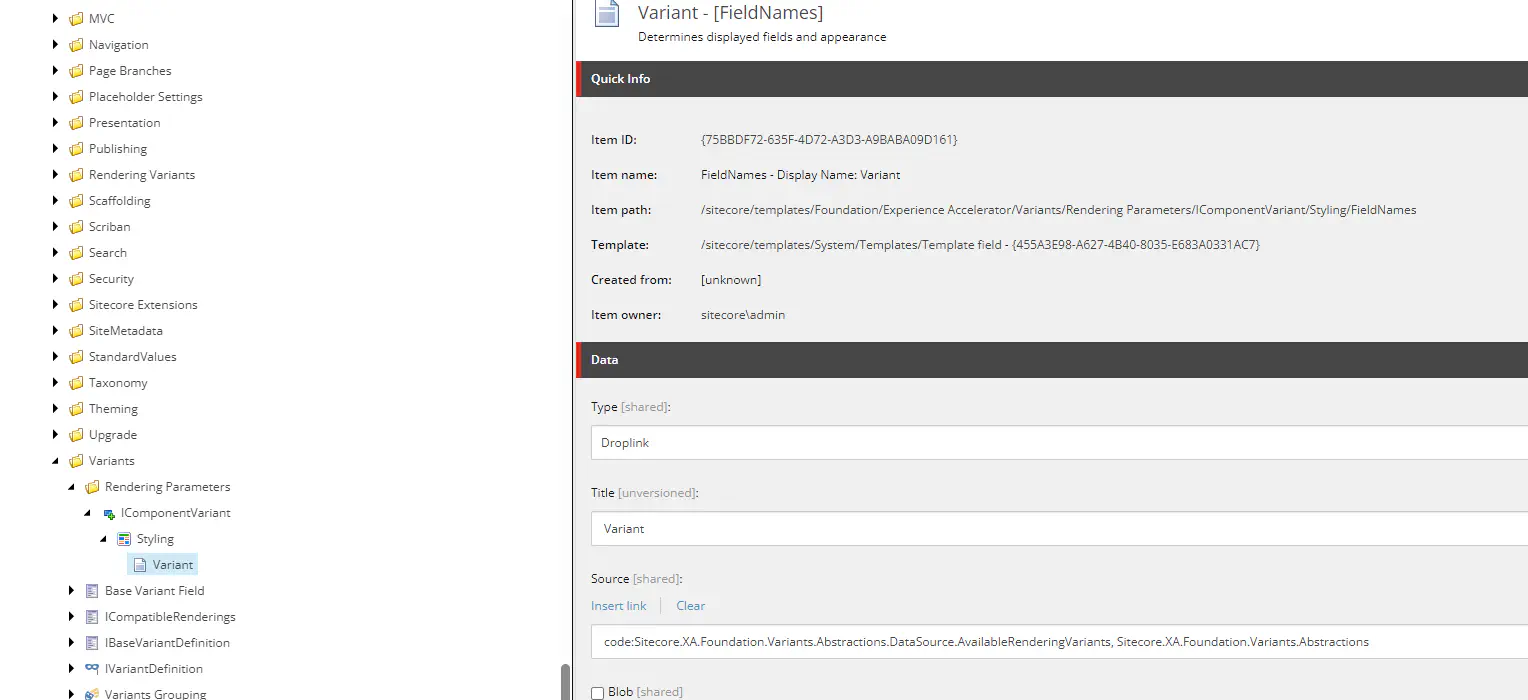Click the content tree vertical scrollbar
Image resolution: width=1528 pixels, height=700 pixels.
pos(565,683)
